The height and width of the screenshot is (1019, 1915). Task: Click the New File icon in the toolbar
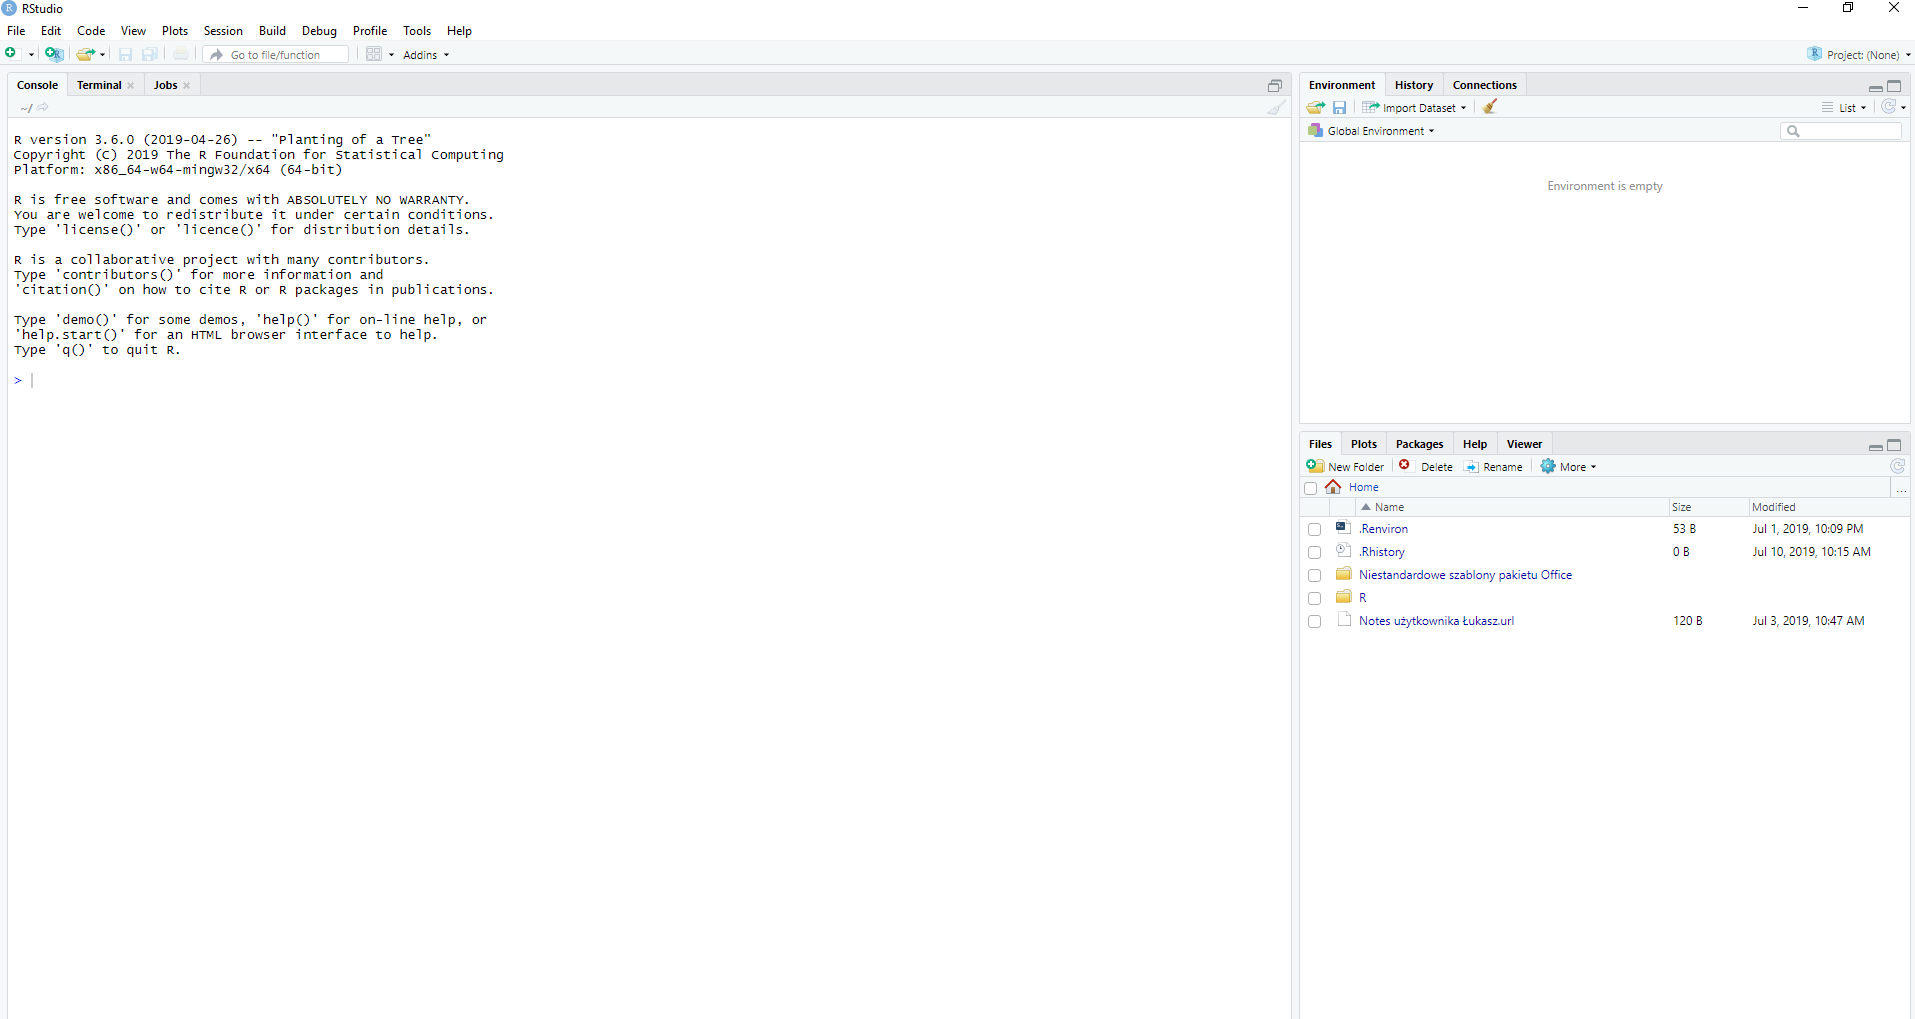[x=12, y=54]
